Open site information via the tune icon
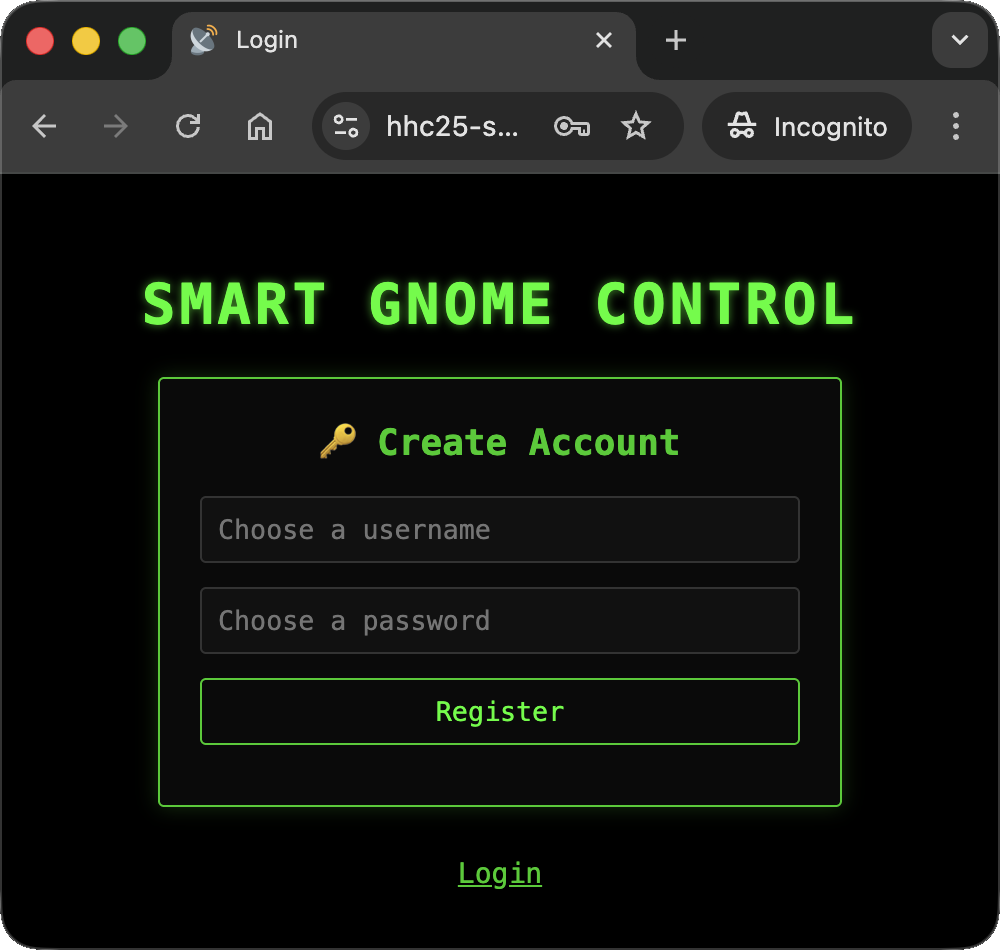This screenshot has width=1000, height=950. coord(345,126)
